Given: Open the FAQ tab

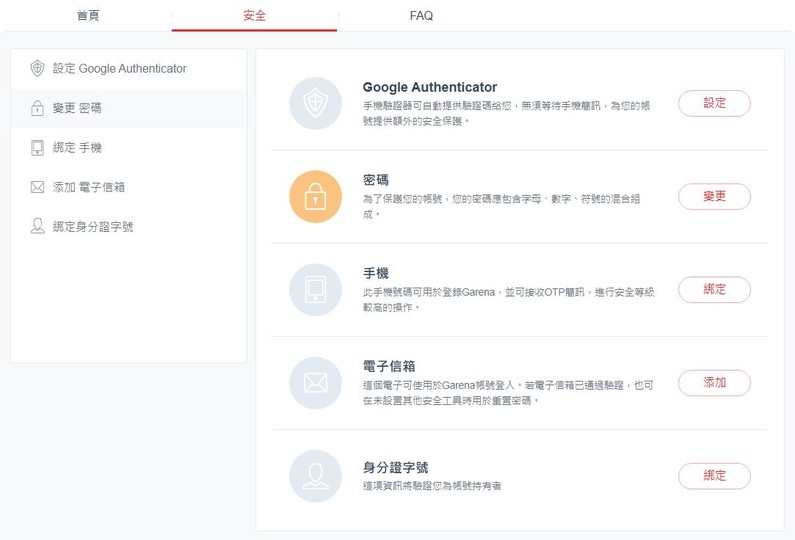Looking at the screenshot, I should pyautogui.click(x=421, y=16).
